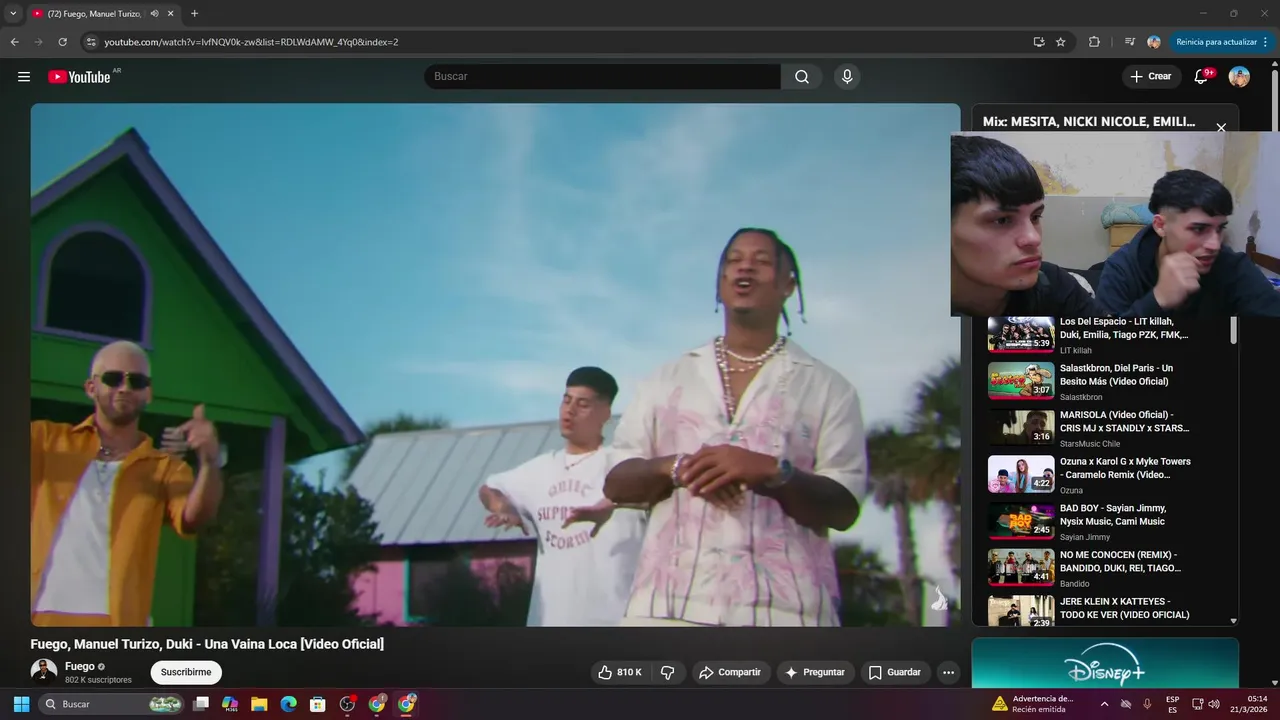Bookmark this page with the star
This screenshot has height=720, width=1280.
(1061, 42)
